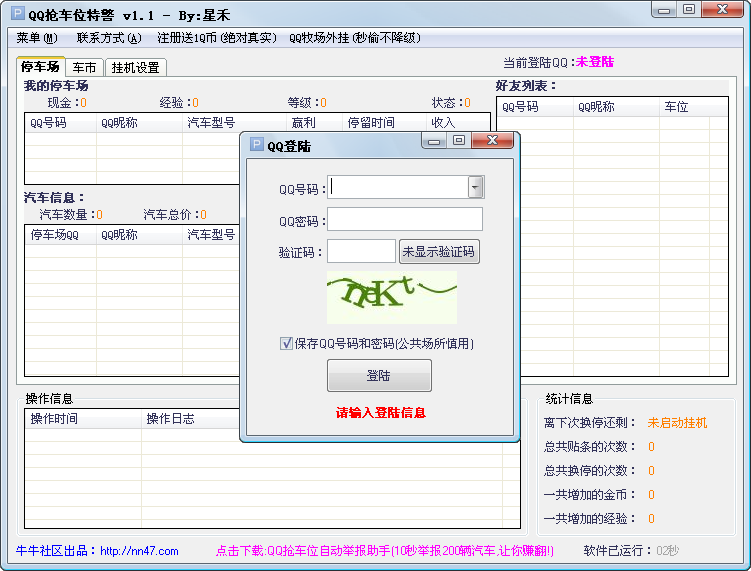This screenshot has height=571, width=751.
Task: Close the QQ登陆 dialog
Action: point(492,140)
